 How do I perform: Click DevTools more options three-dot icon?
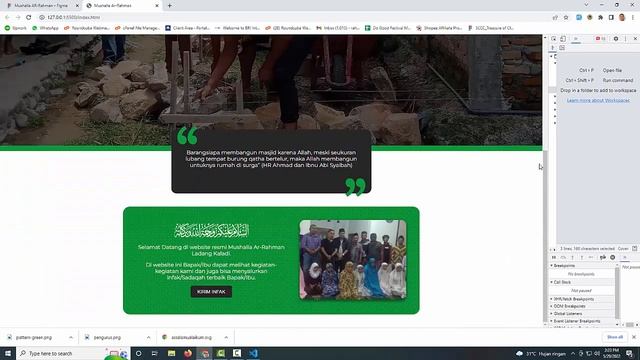point(625,39)
